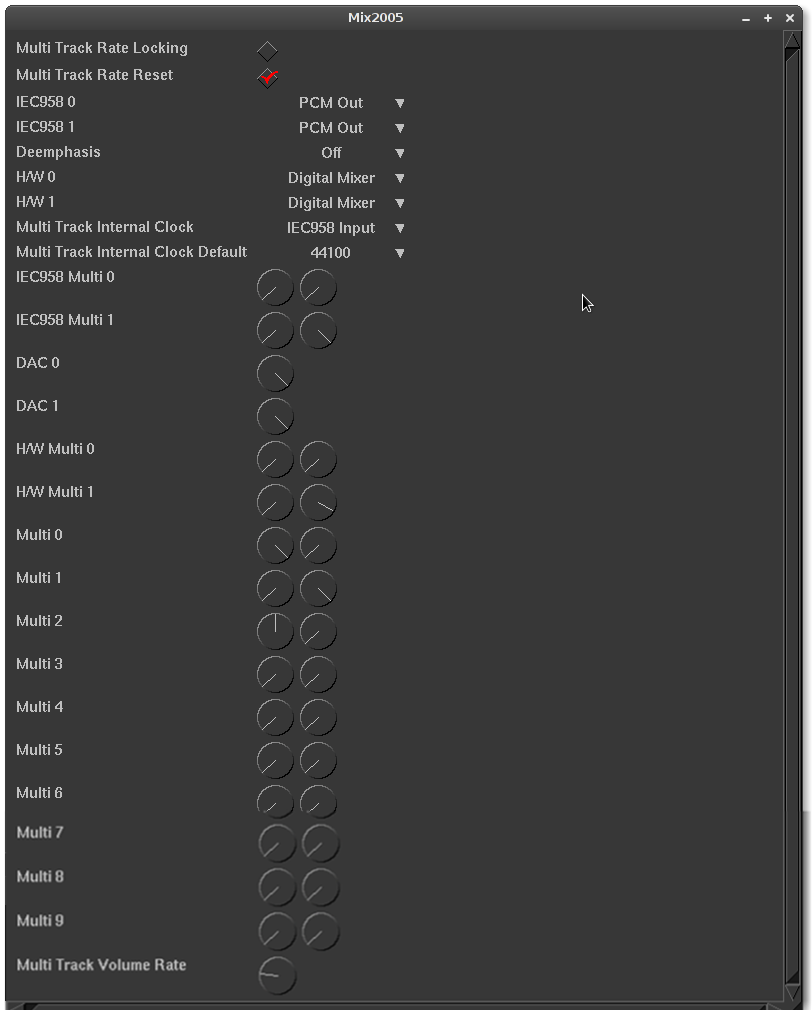Click the right Multi 7 knob
812x1010 pixels.
pyautogui.click(x=320, y=844)
